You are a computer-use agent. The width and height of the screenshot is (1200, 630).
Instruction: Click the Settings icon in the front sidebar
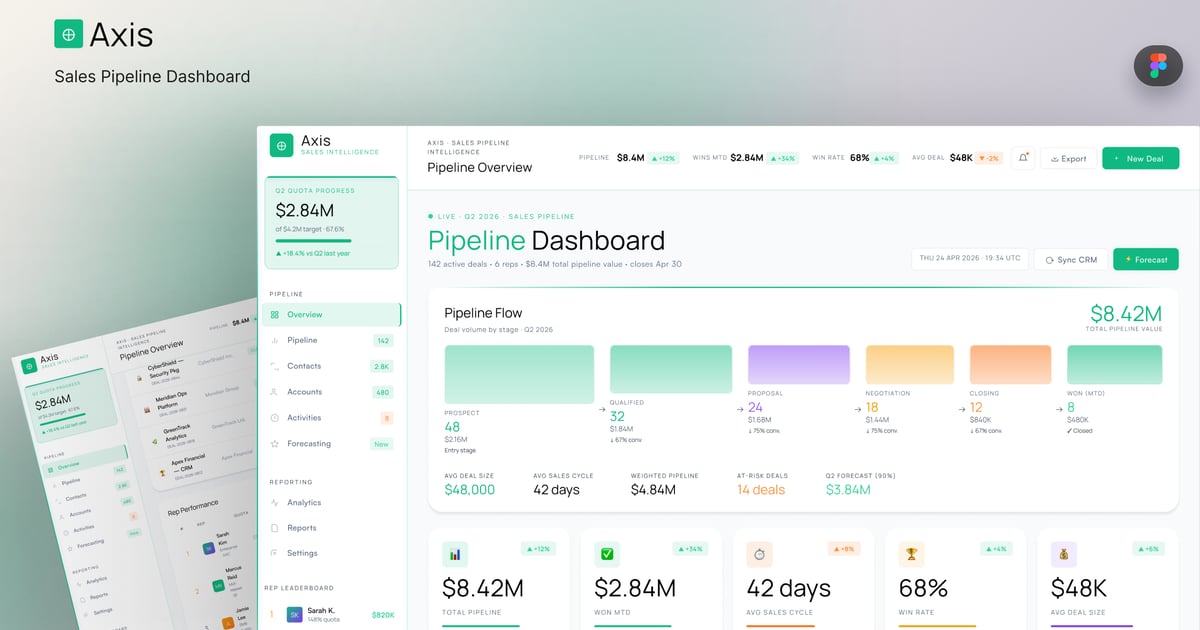tap(275, 553)
